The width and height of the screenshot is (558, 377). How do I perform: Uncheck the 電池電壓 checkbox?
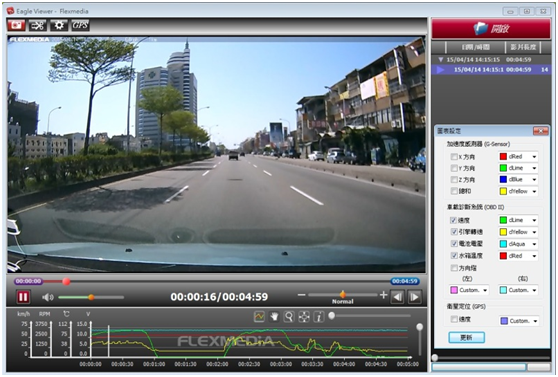[454, 244]
